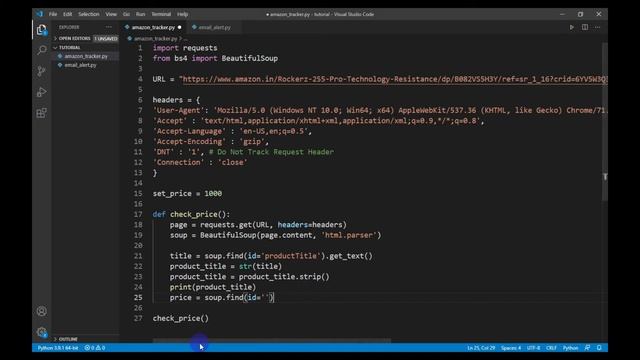Click on 'print(product_title)' code line
This screenshot has width=640, height=360.
pos(213,287)
